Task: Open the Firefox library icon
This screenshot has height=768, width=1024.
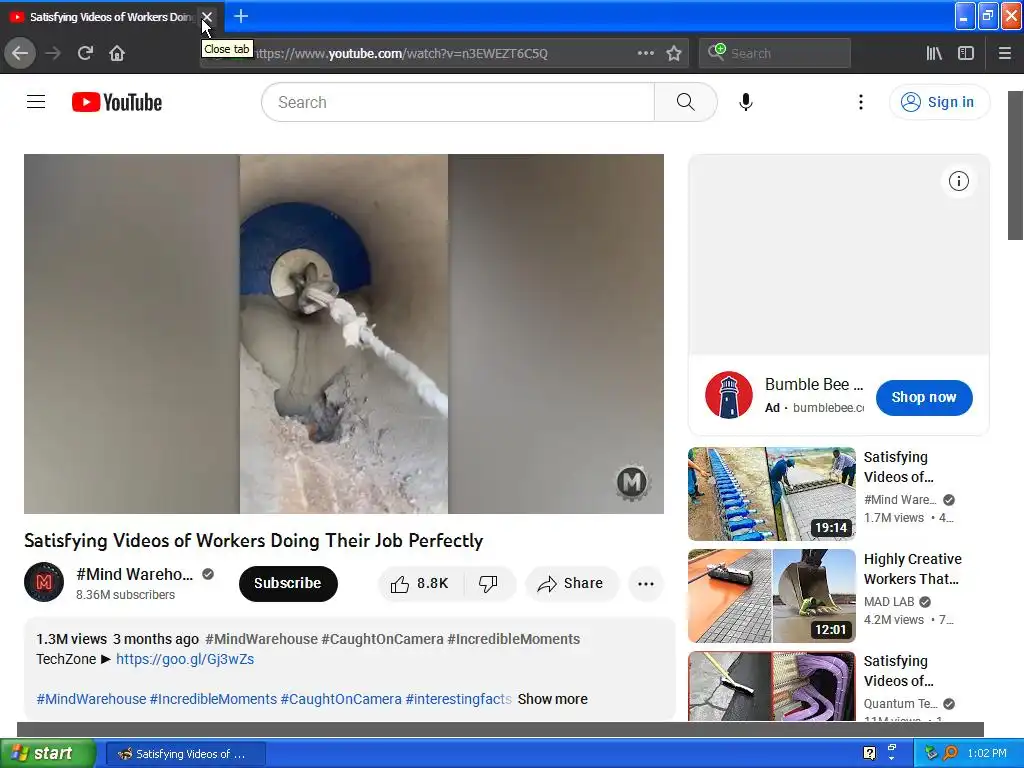Action: tap(934, 53)
